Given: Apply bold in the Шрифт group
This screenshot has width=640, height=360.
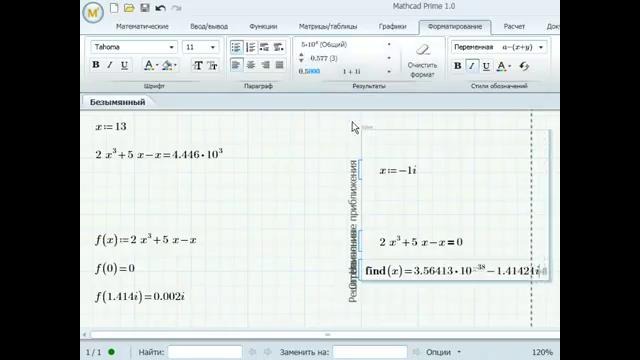Looking at the screenshot, I should point(96,65).
